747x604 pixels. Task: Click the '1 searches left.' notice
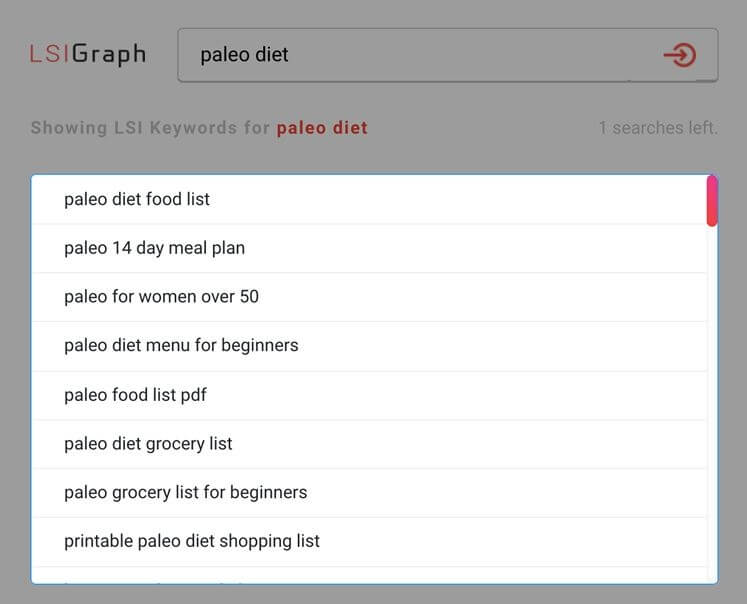[x=657, y=128]
